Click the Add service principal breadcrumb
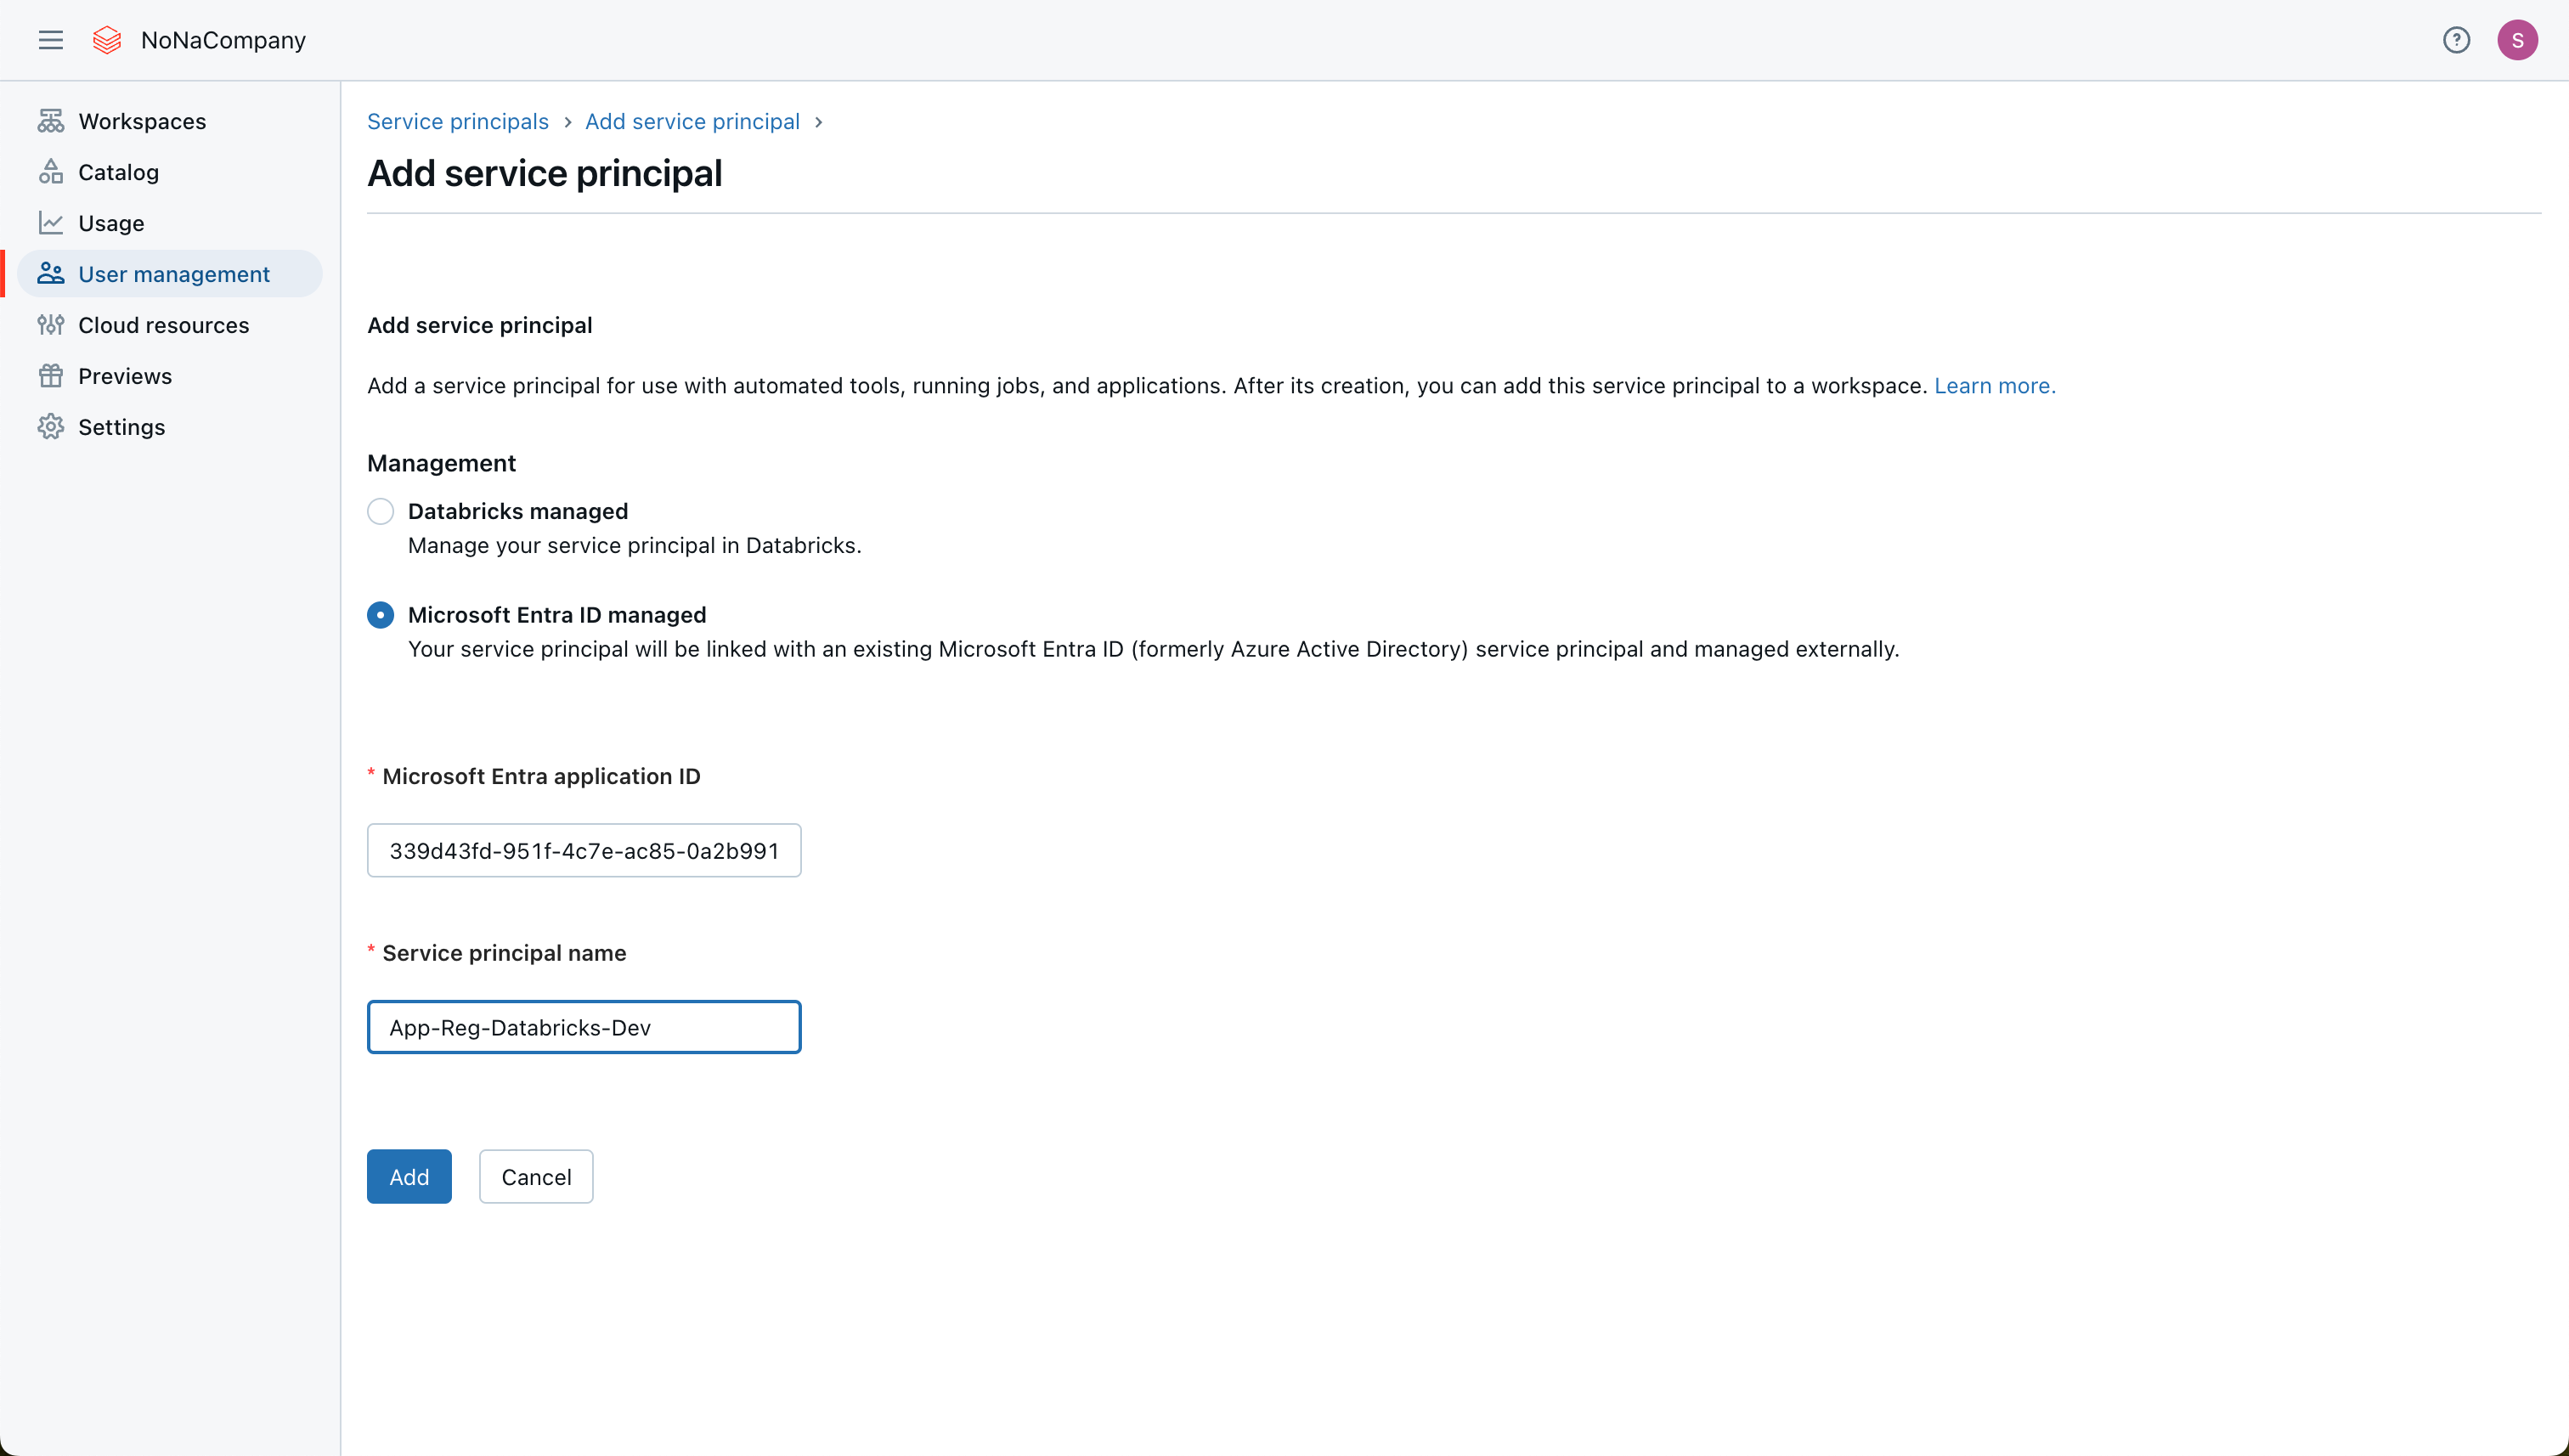The image size is (2569, 1456). 692,121
